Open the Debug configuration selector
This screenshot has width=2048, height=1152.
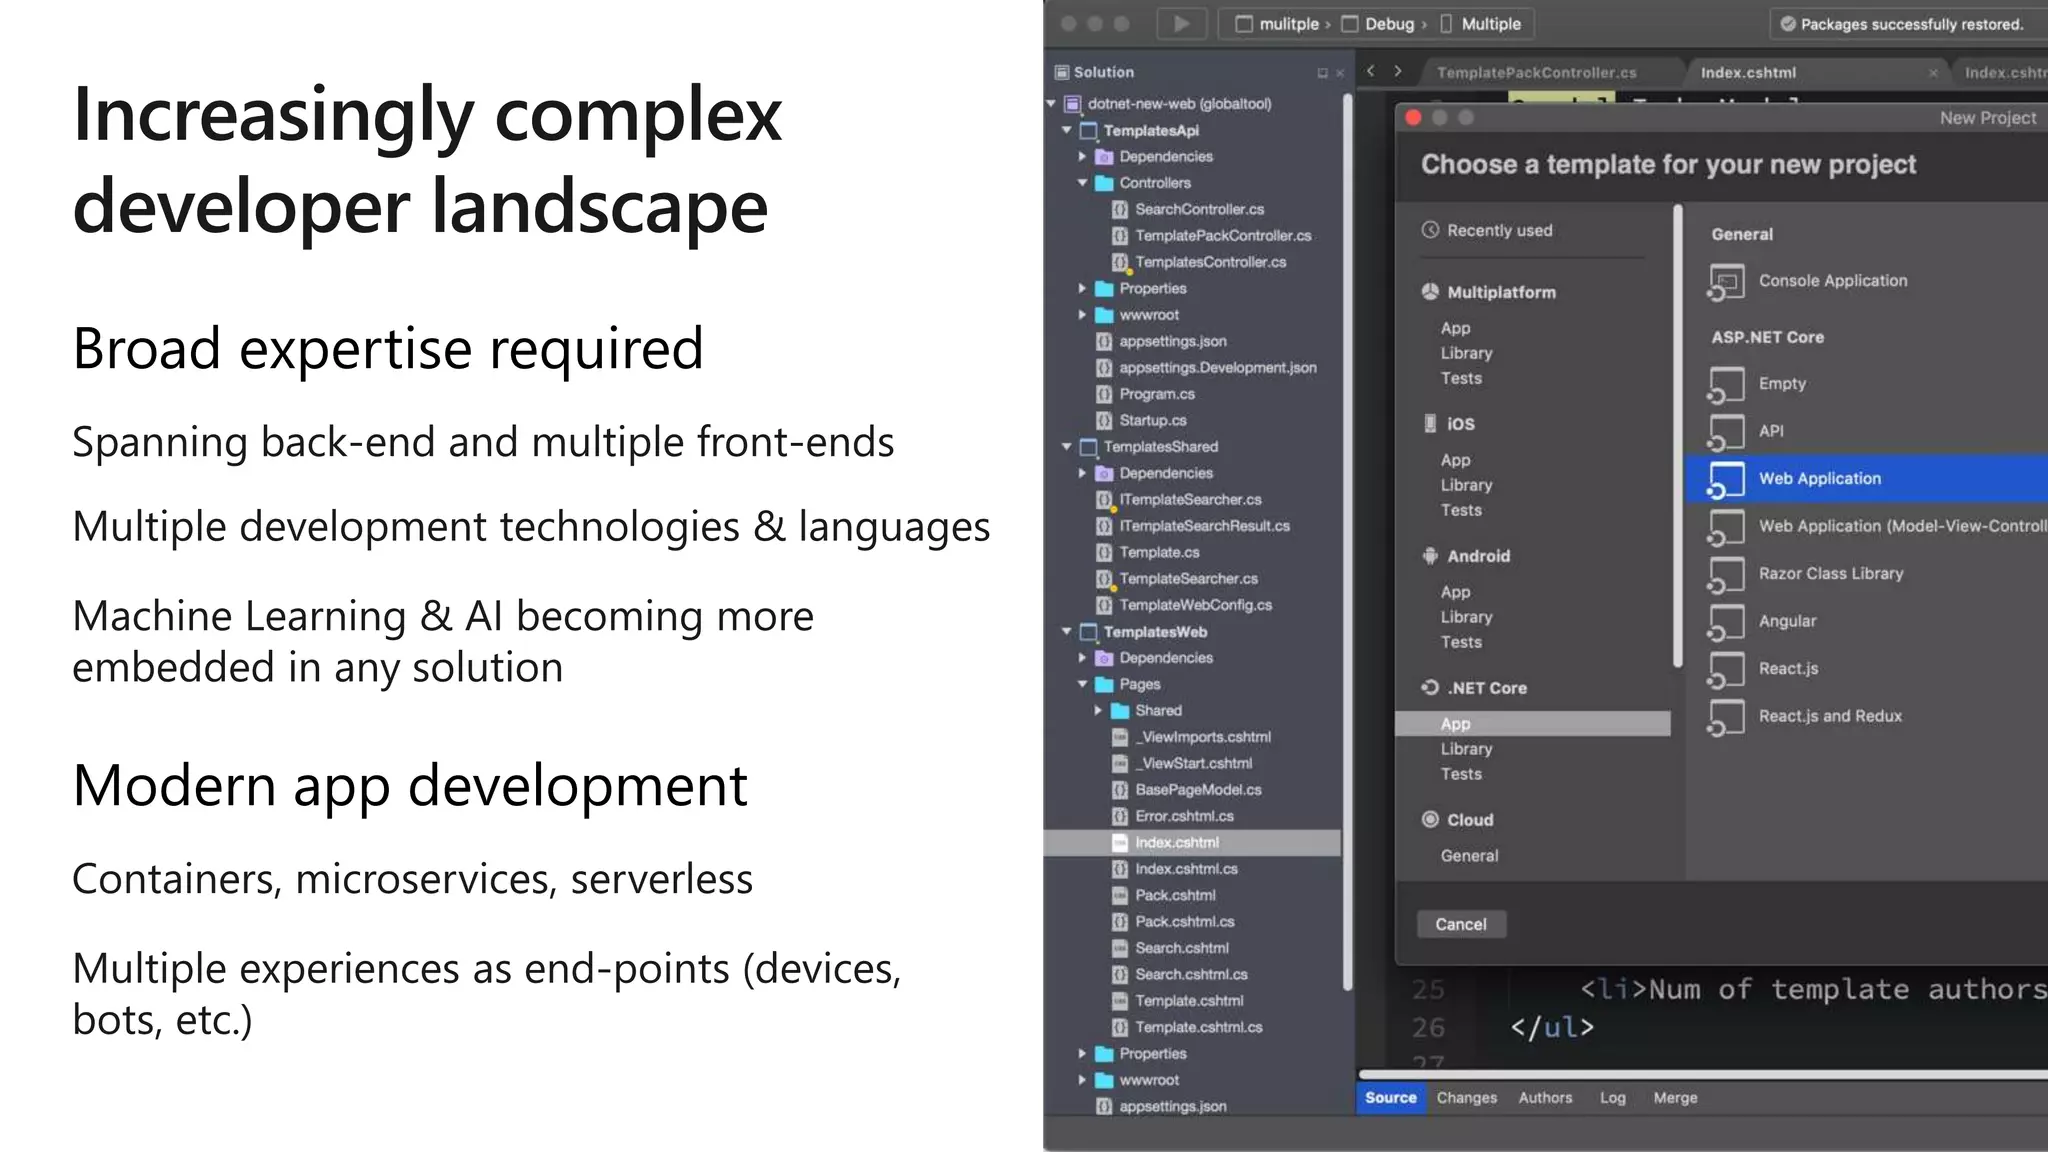coord(1388,24)
